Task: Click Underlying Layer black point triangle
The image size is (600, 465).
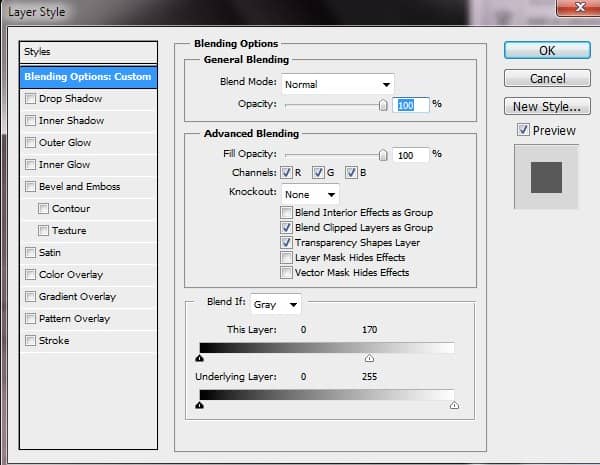Action: coord(199,405)
